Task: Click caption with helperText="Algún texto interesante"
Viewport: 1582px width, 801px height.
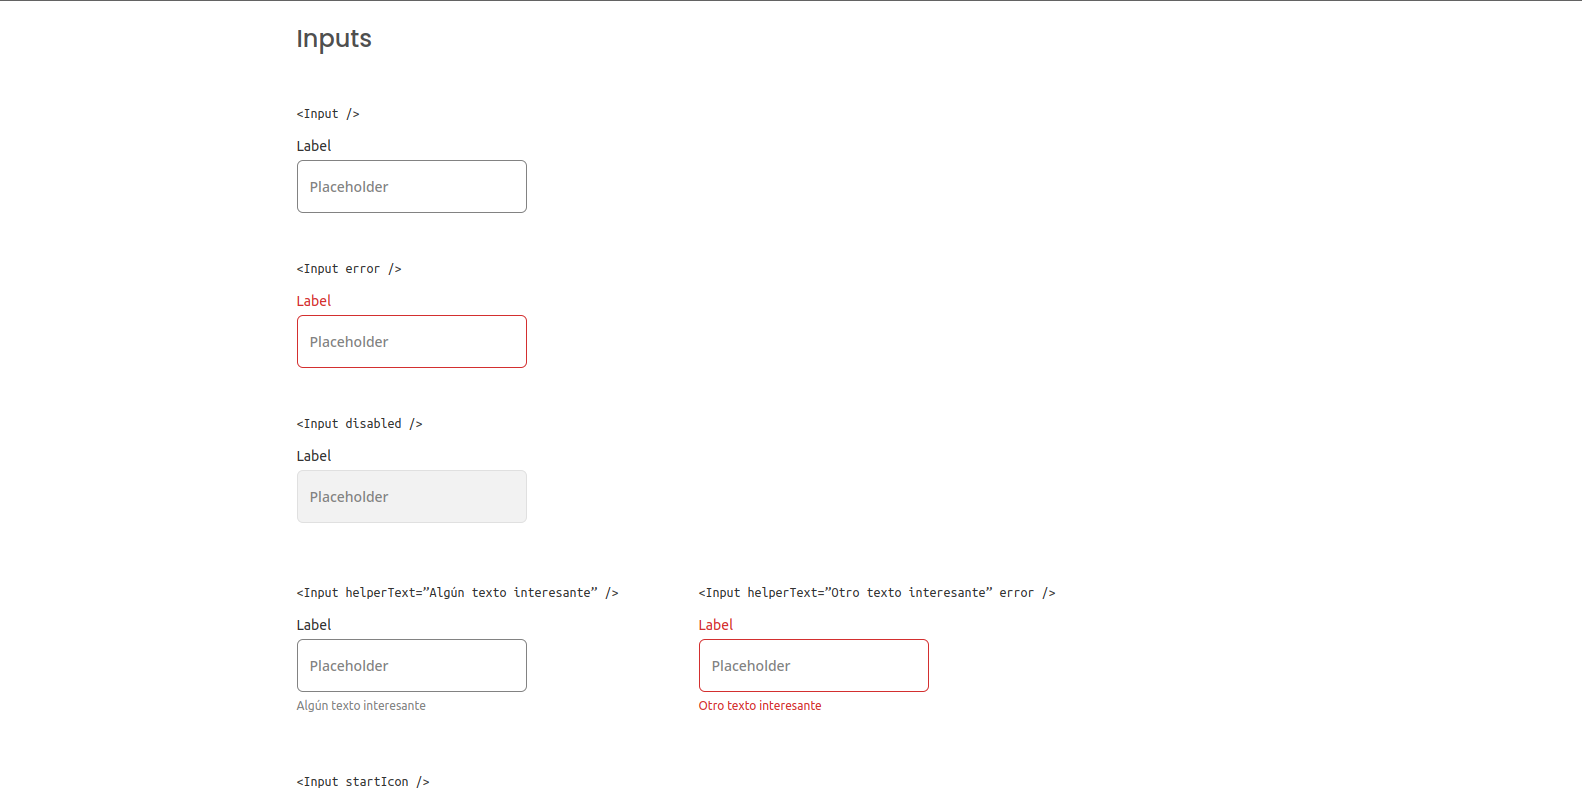Action: pyautogui.click(x=457, y=593)
